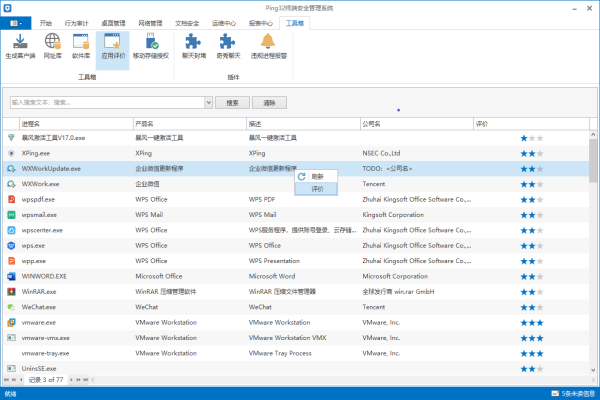This screenshot has width=600, height=400.
Task: Switch to the 开始 tab
Action: pos(46,23)
